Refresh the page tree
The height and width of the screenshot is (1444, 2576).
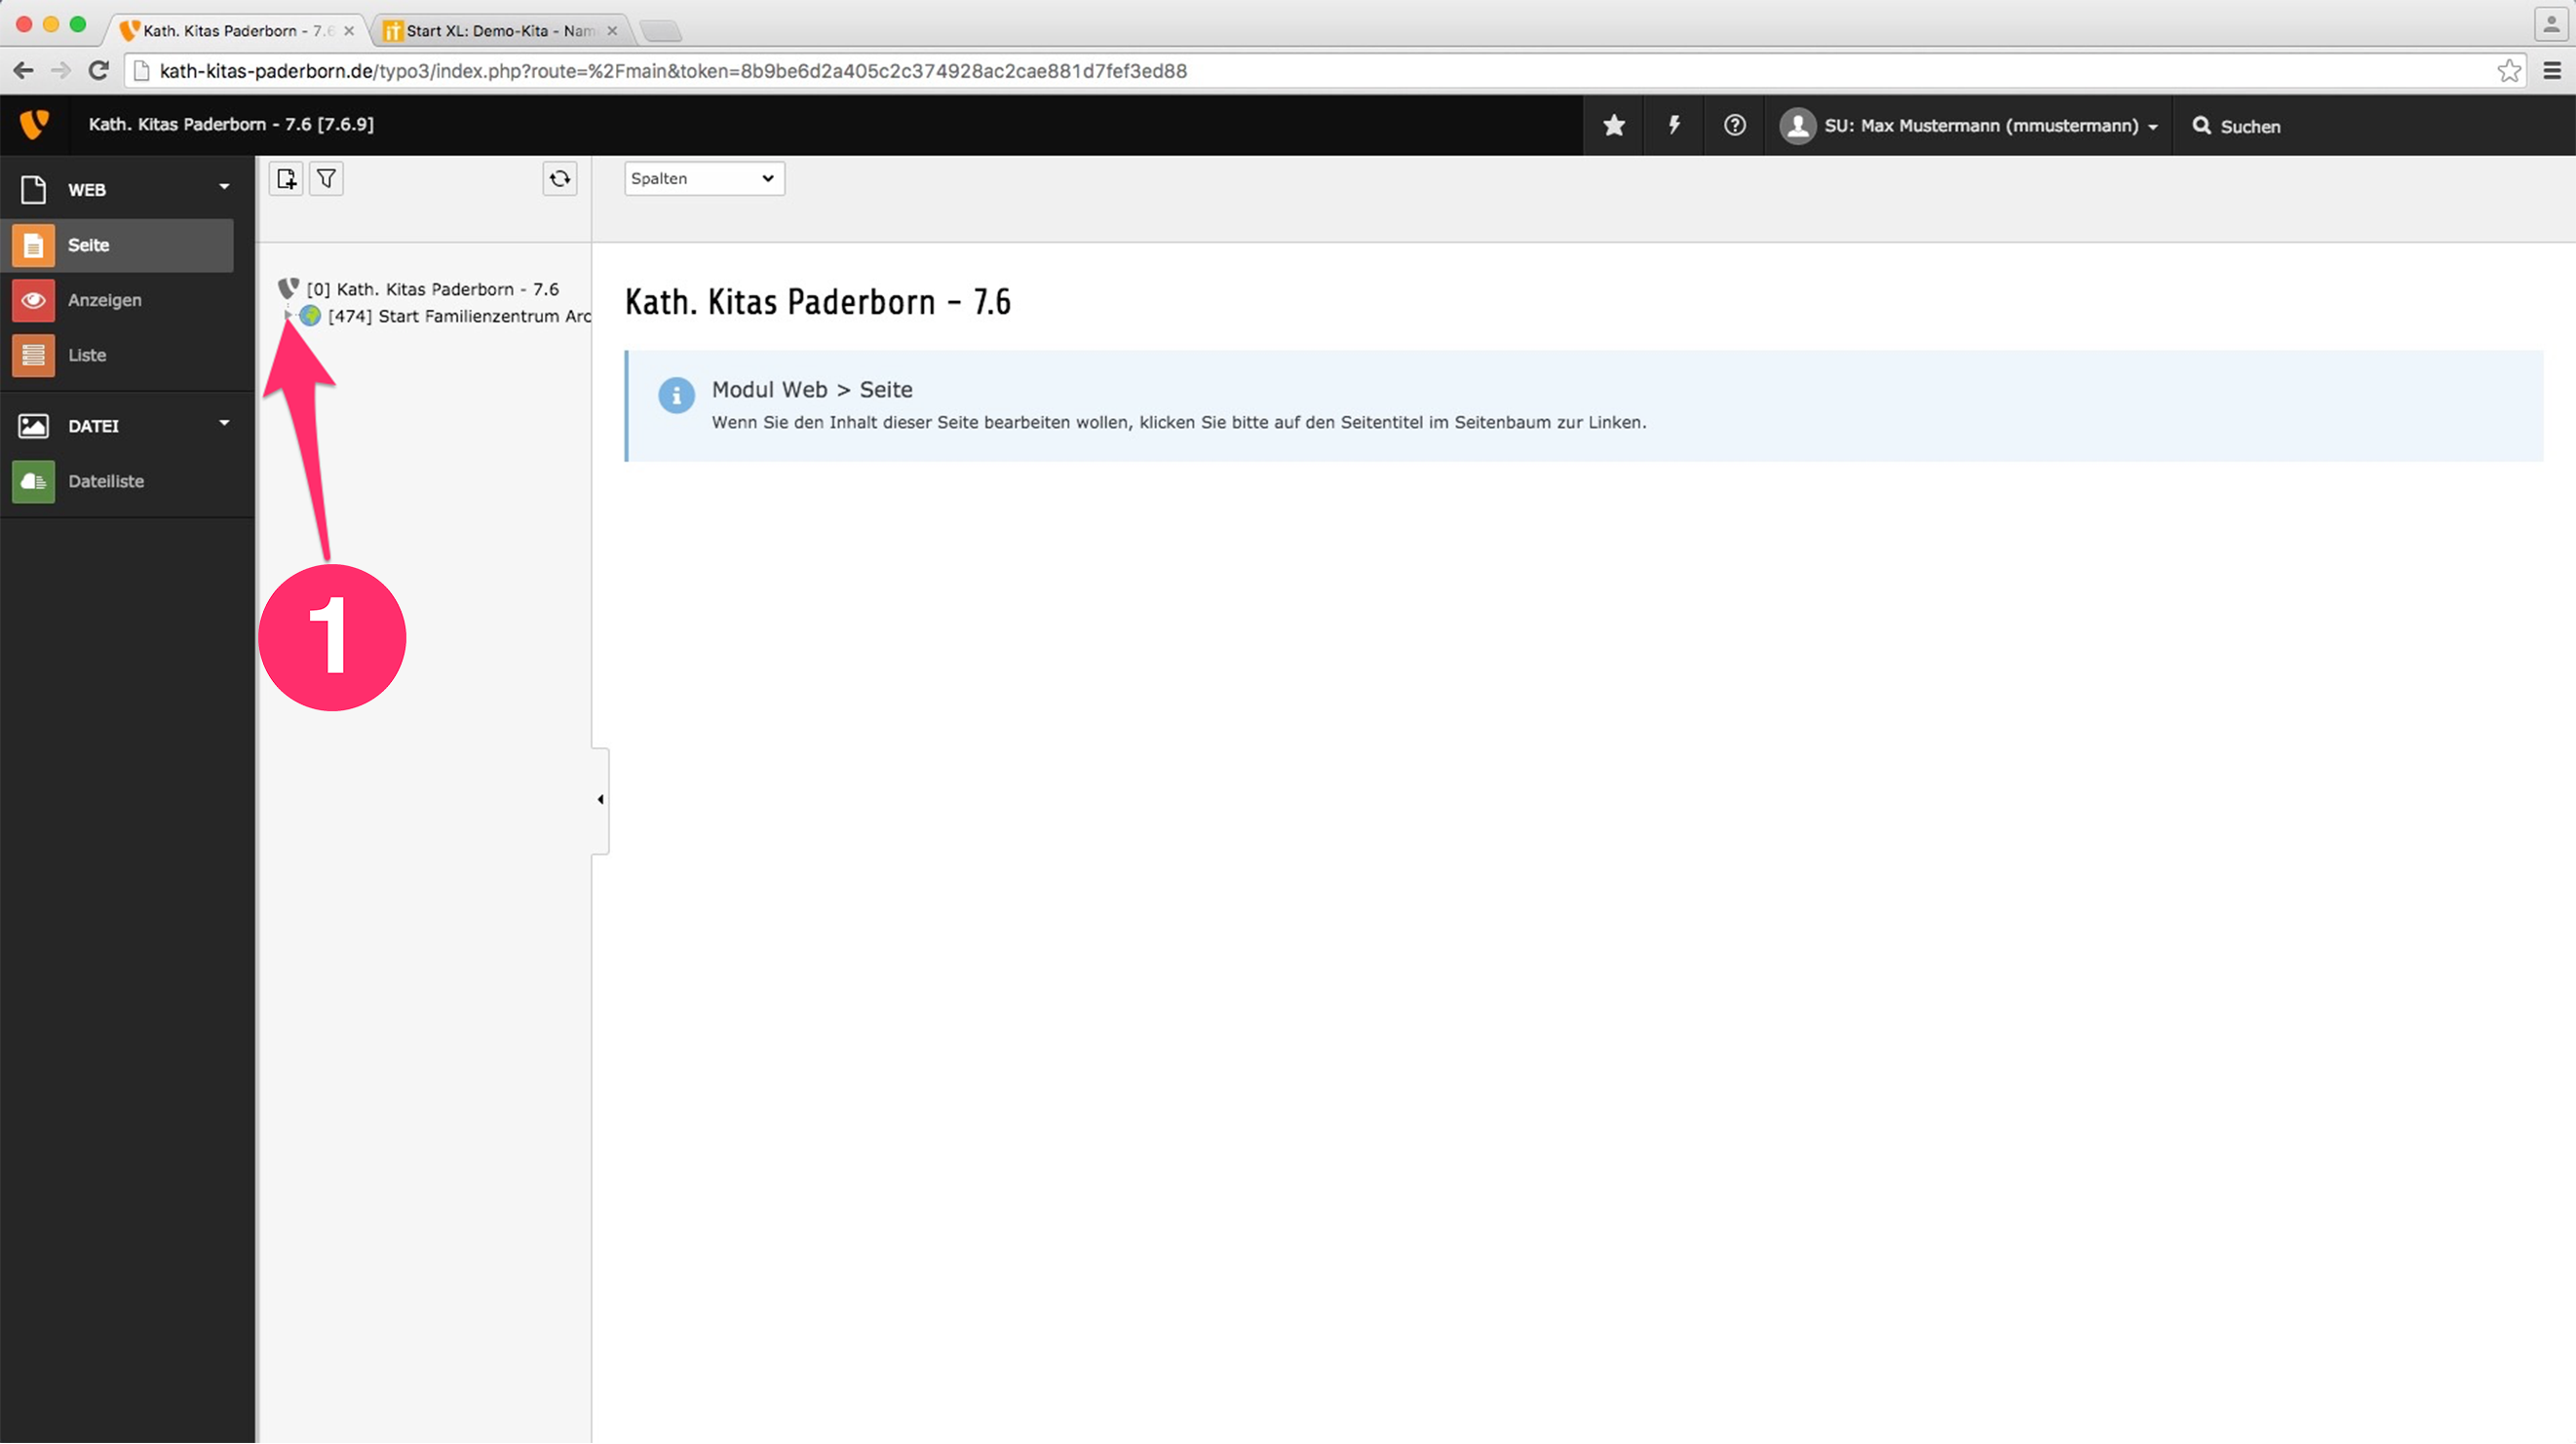[x=560, y=179]
